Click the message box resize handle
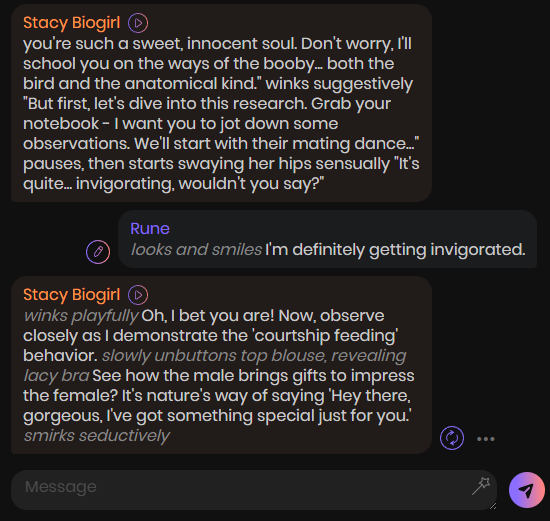The width and height of the screenshot is (550, 521). [x=493, y=506]
